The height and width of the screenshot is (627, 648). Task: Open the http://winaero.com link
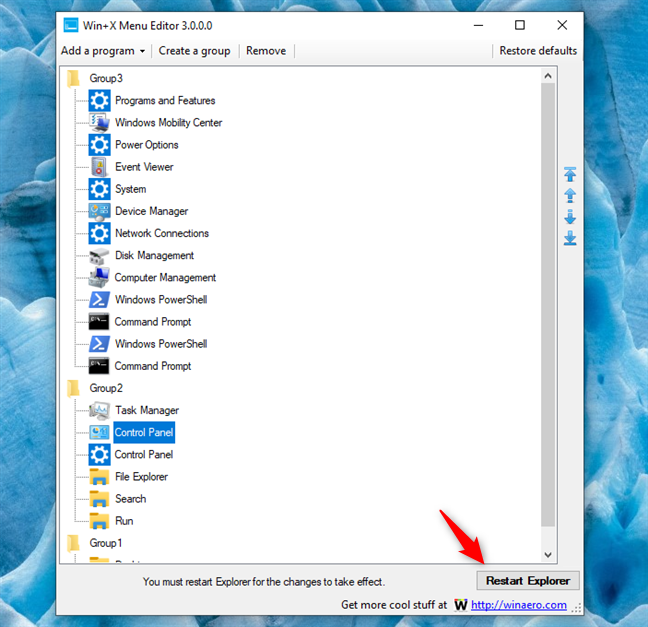(x=518, y=605)
